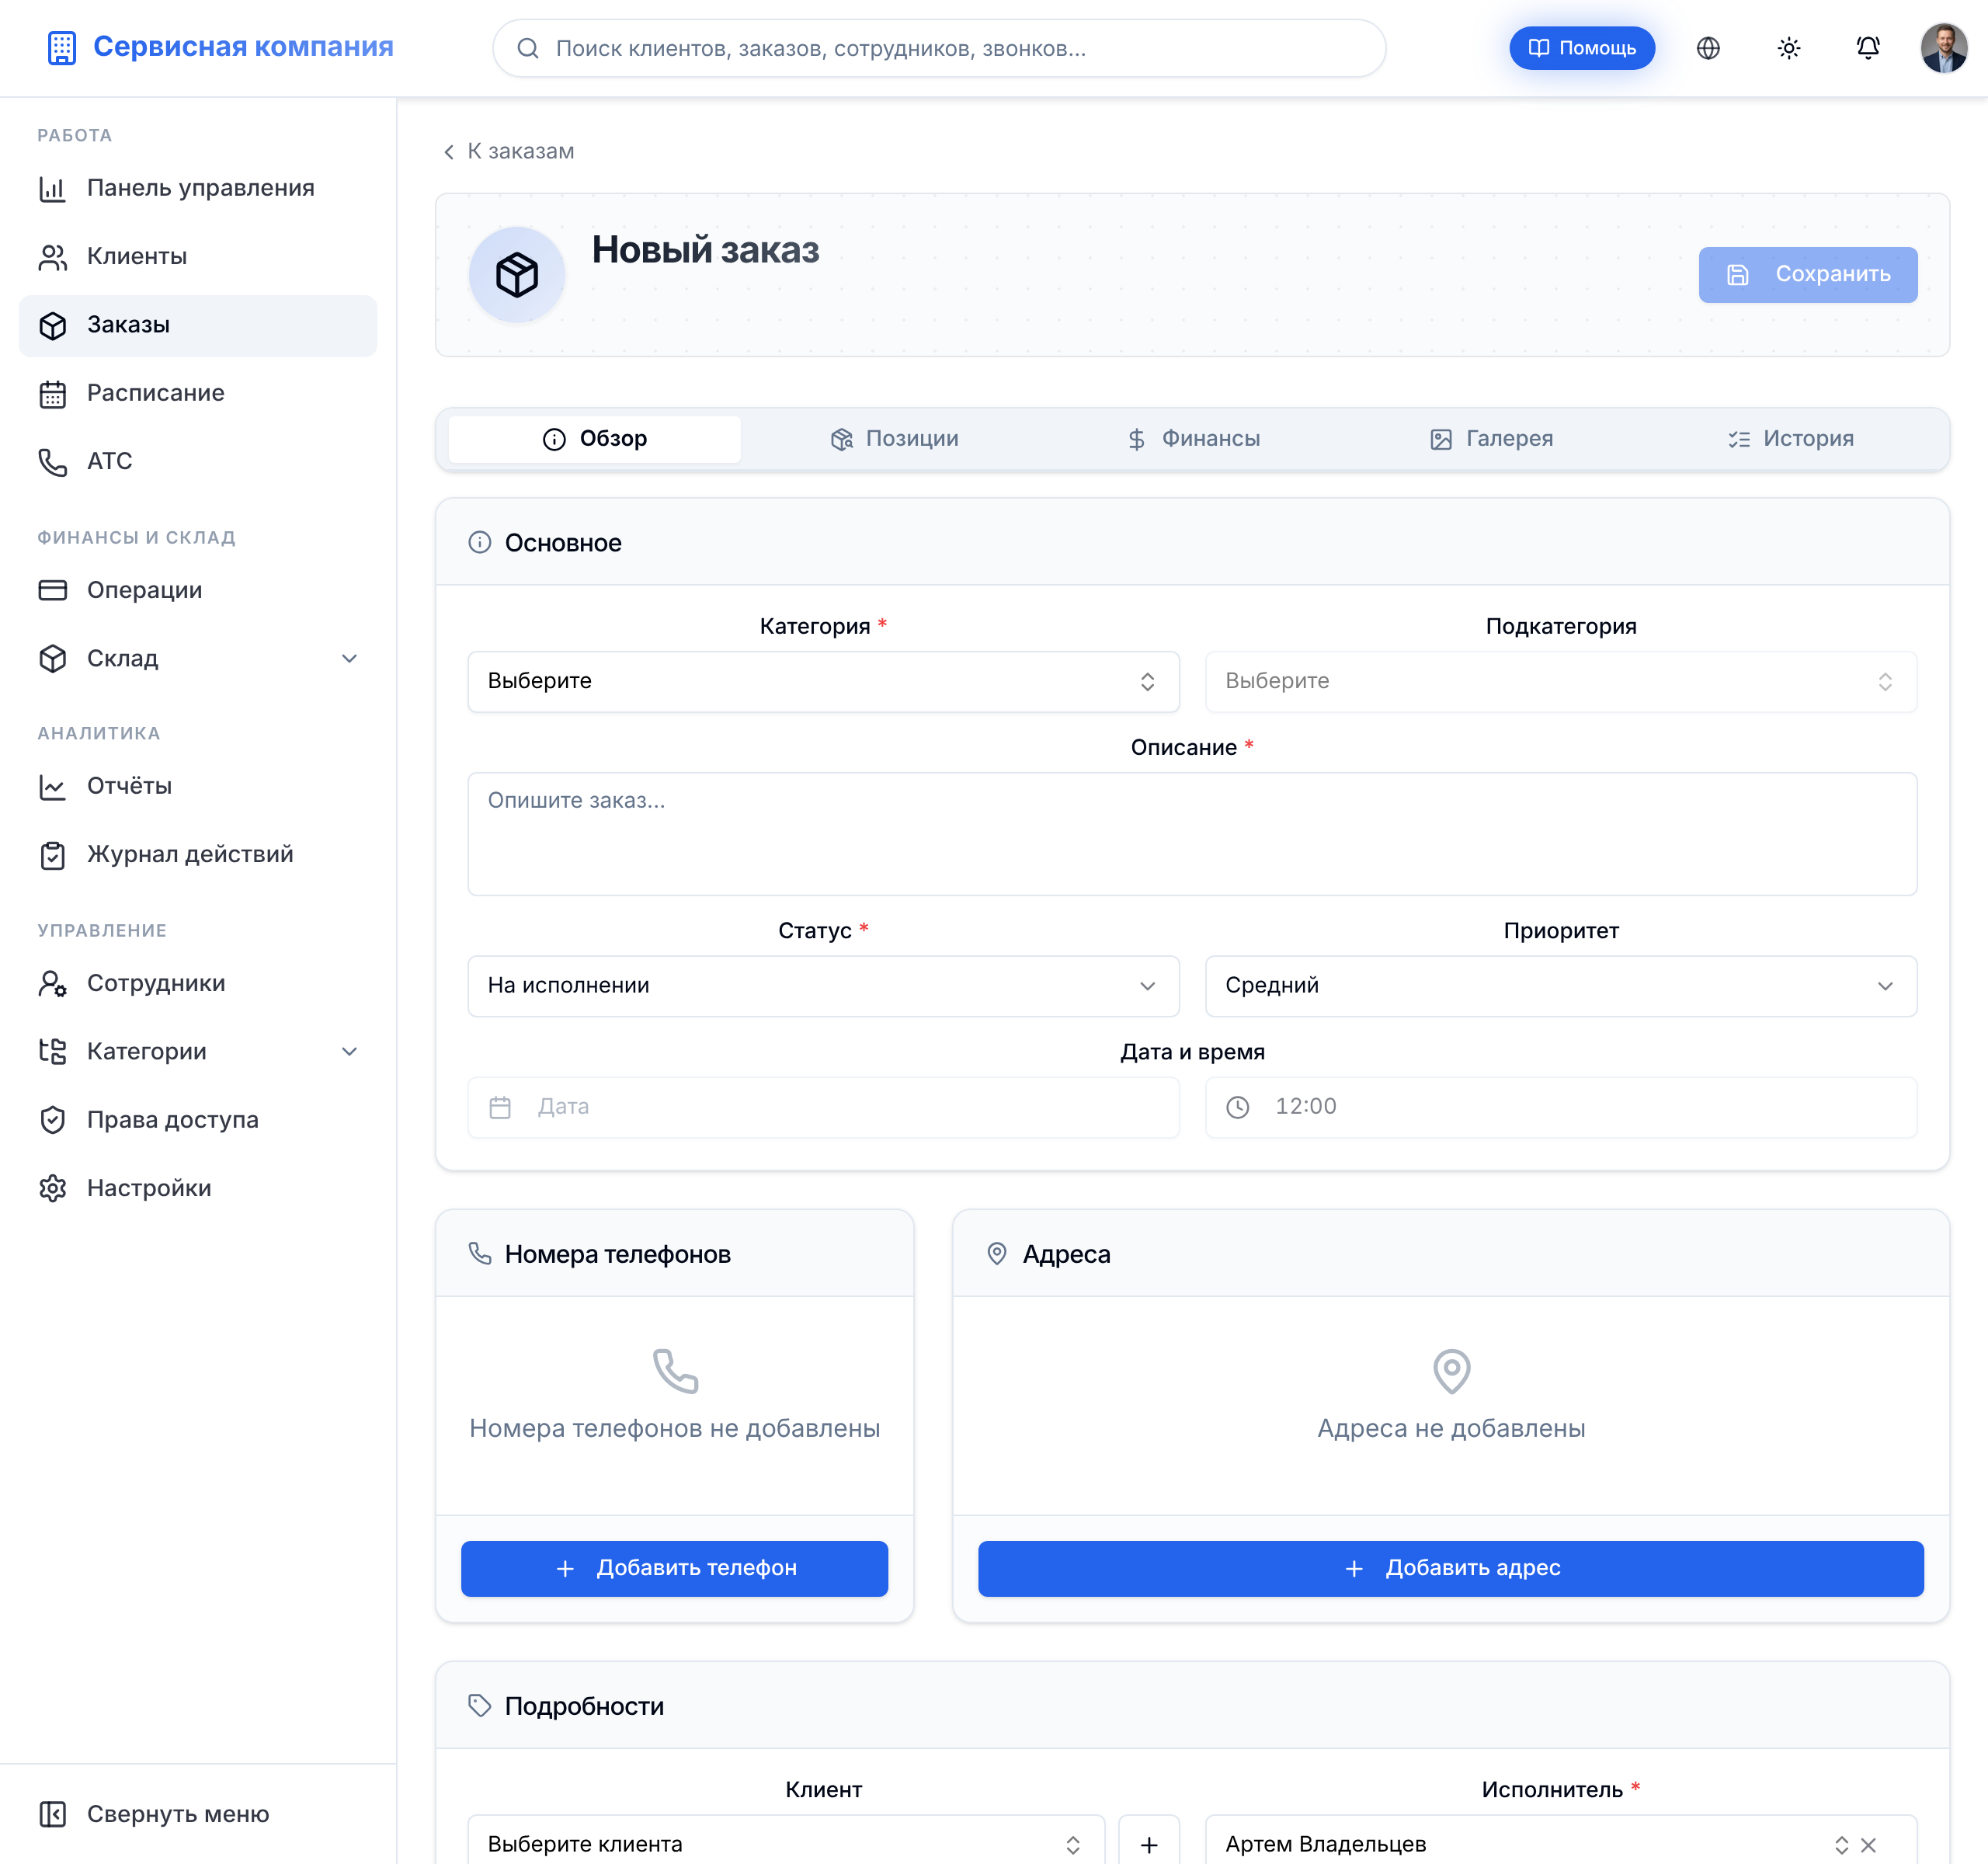The width and height of the screenshot is (1988, 1864).
Task: Go to Клиенты in the sidebar
Action: pos(198,256)
